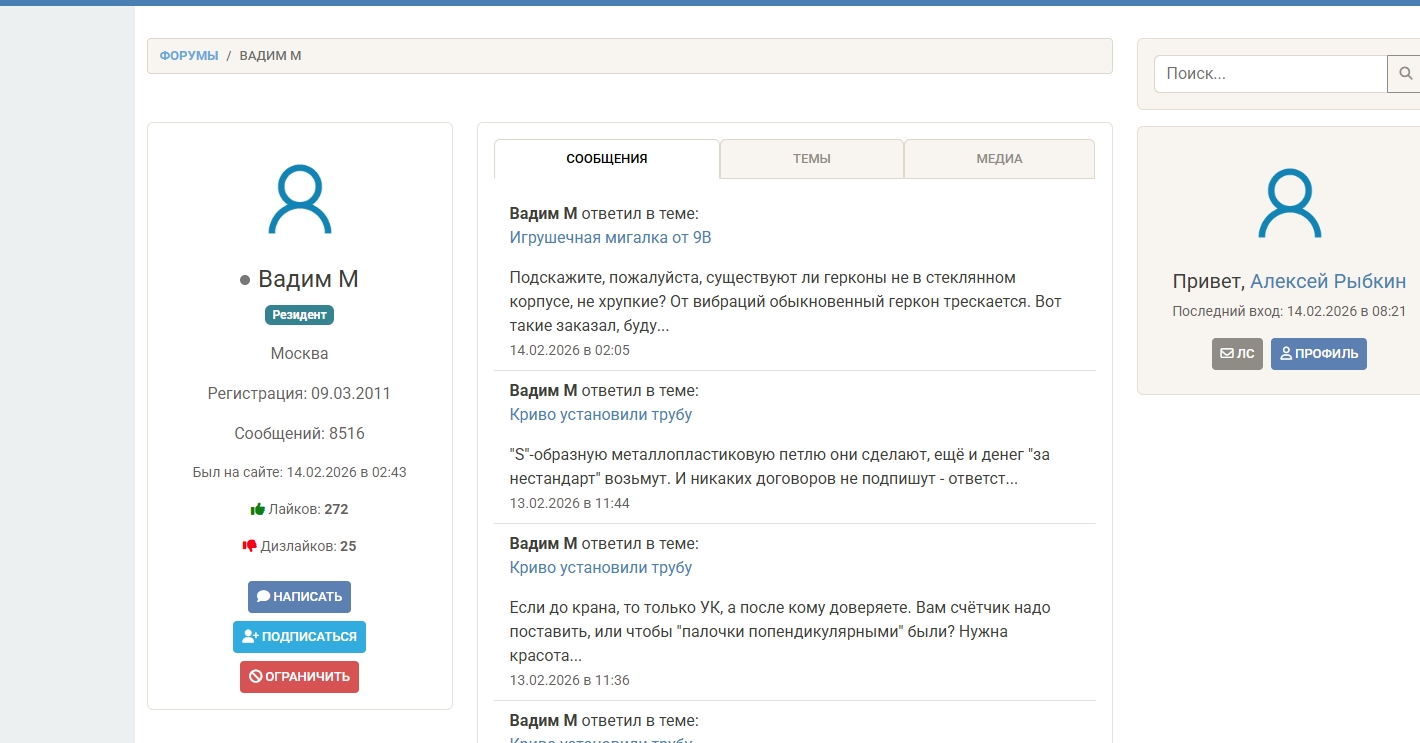Screen dimensions: 1420x743
Task: Click Вадим М's profile avatar icon
Action: (299, 200)
